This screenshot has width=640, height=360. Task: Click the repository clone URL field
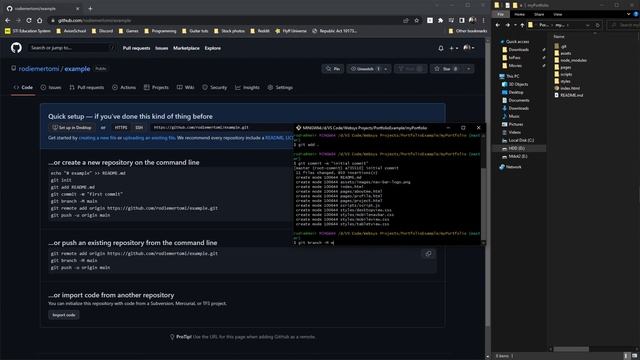pos(222,127)
